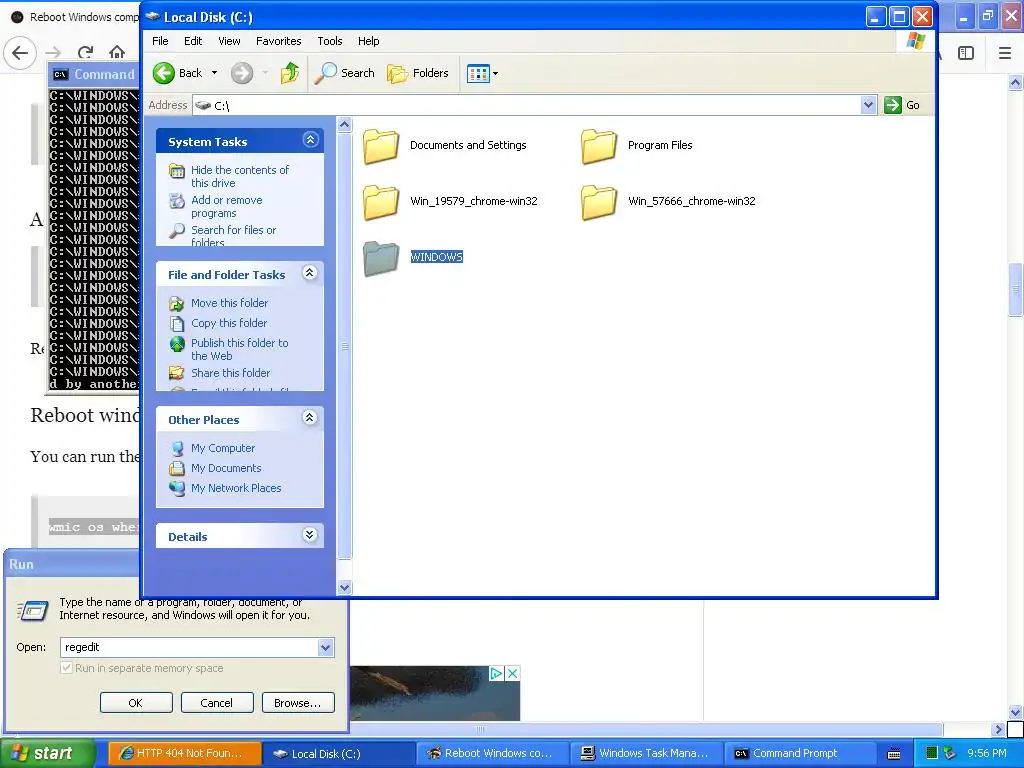
Task: Click browser back arrow behind Explorer
Action: click(20, 53)
